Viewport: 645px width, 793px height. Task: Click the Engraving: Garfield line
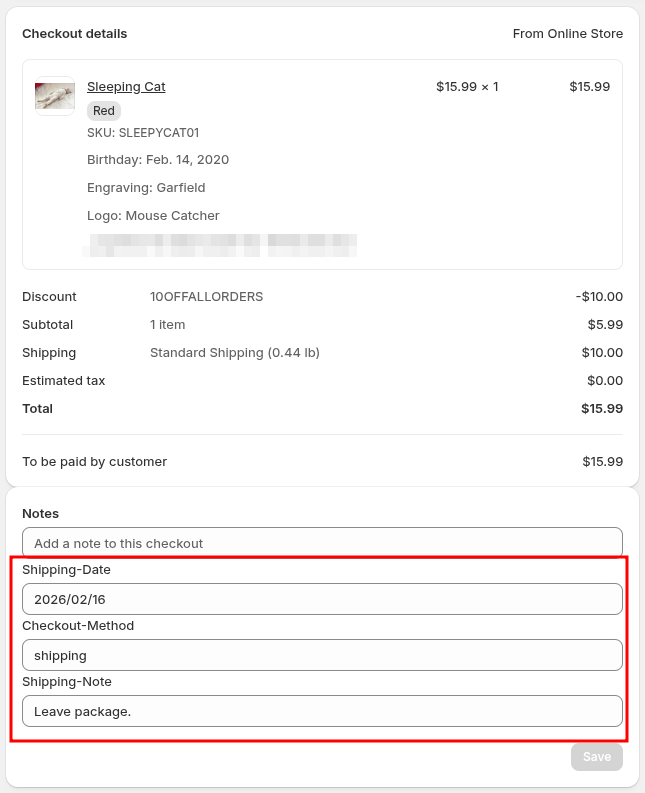145,187
